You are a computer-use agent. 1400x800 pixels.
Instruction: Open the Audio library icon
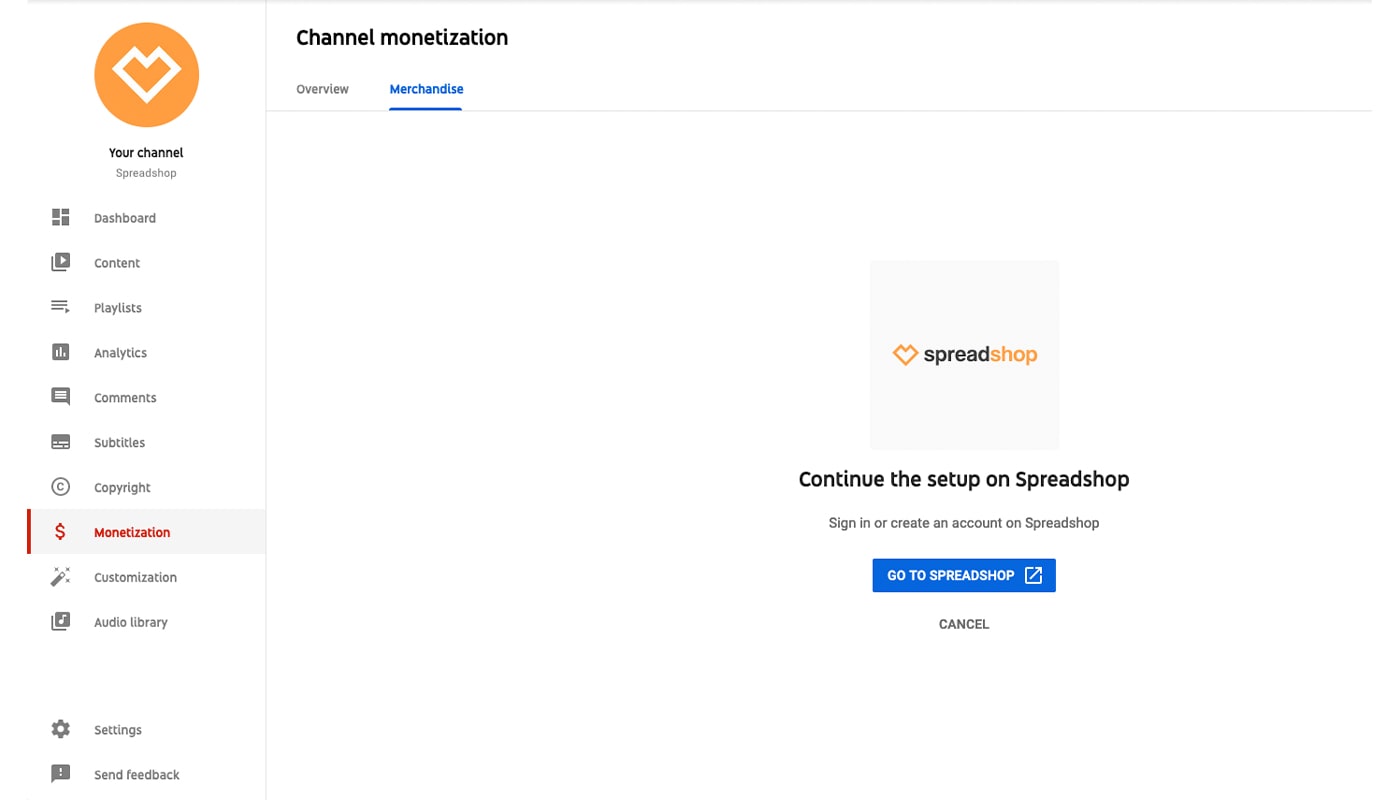[61, 622]
